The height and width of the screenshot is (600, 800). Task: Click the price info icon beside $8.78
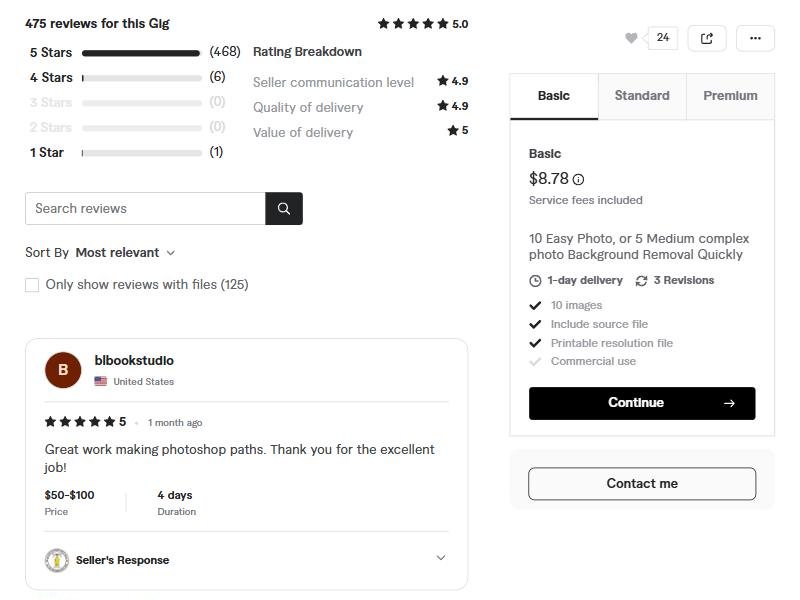[x=578, y=180]
